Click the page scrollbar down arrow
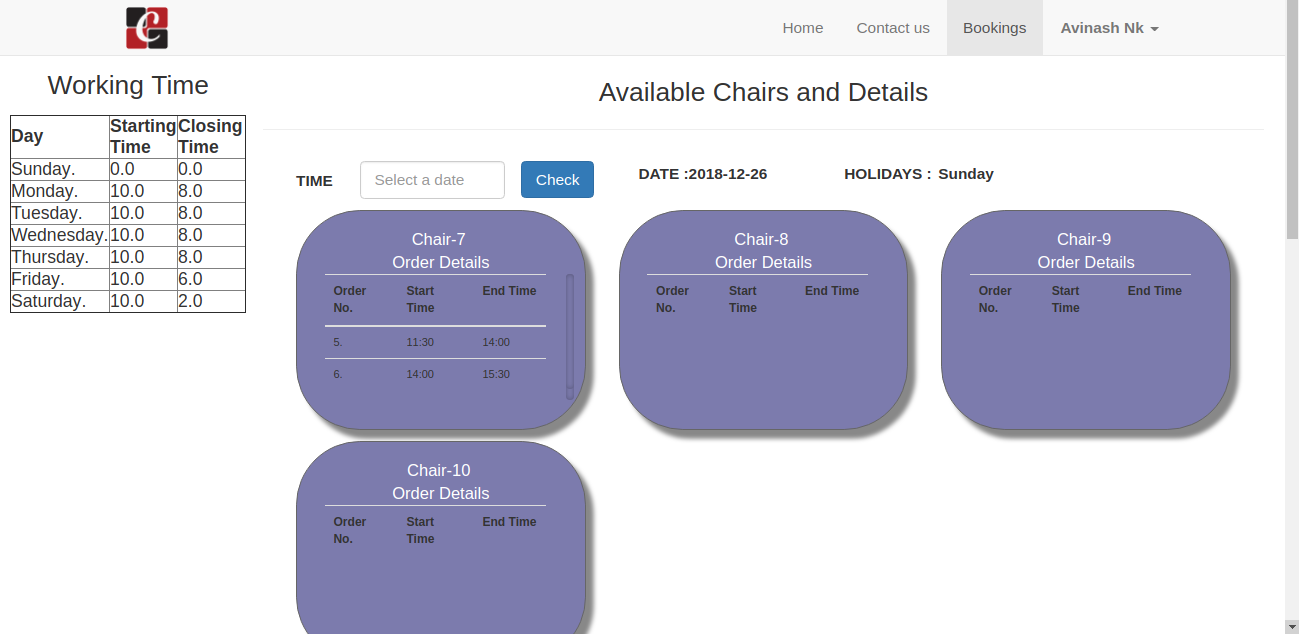 [1291, 626]
